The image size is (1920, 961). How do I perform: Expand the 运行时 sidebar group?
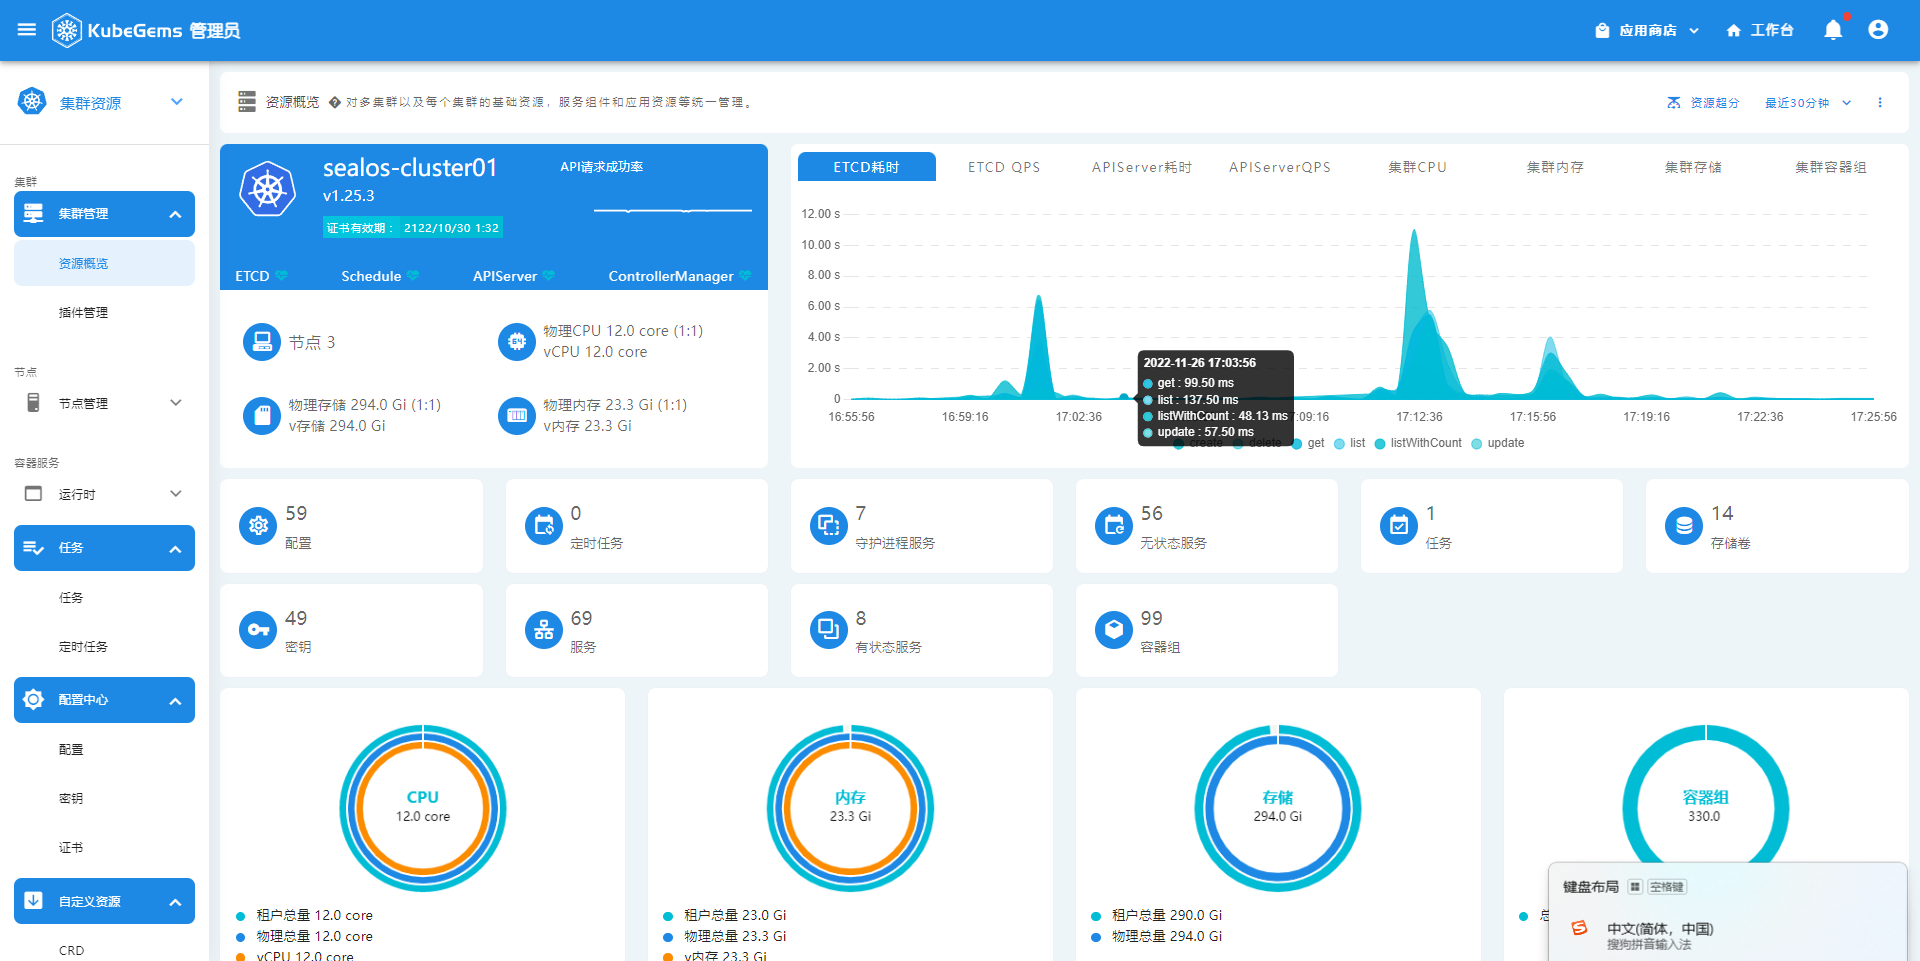[x=176, y=494]
